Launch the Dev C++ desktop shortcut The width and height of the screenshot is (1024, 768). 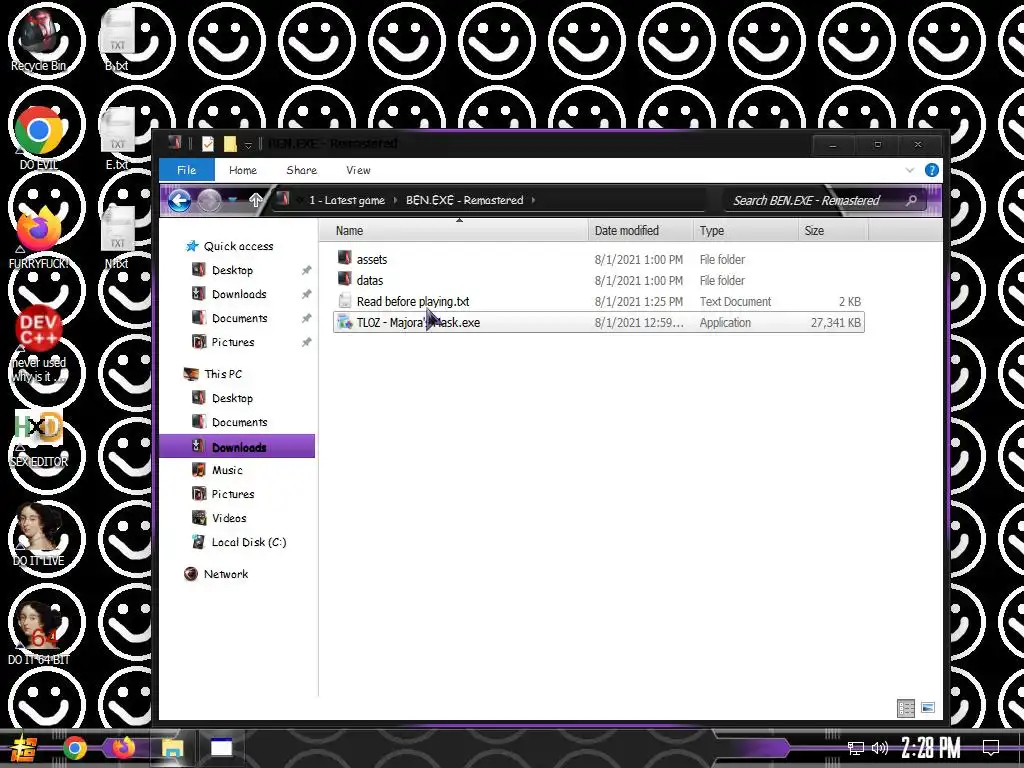click(39, 344)
